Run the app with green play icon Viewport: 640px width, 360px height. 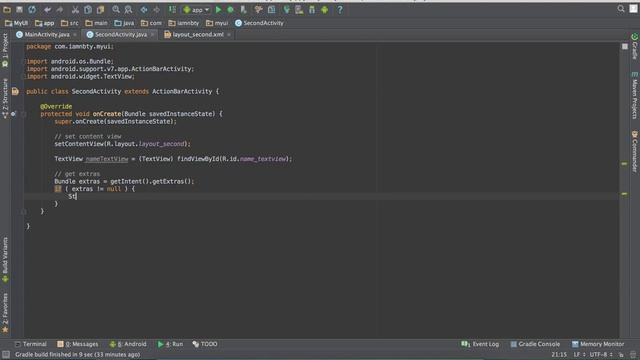[x=218, y=9]
